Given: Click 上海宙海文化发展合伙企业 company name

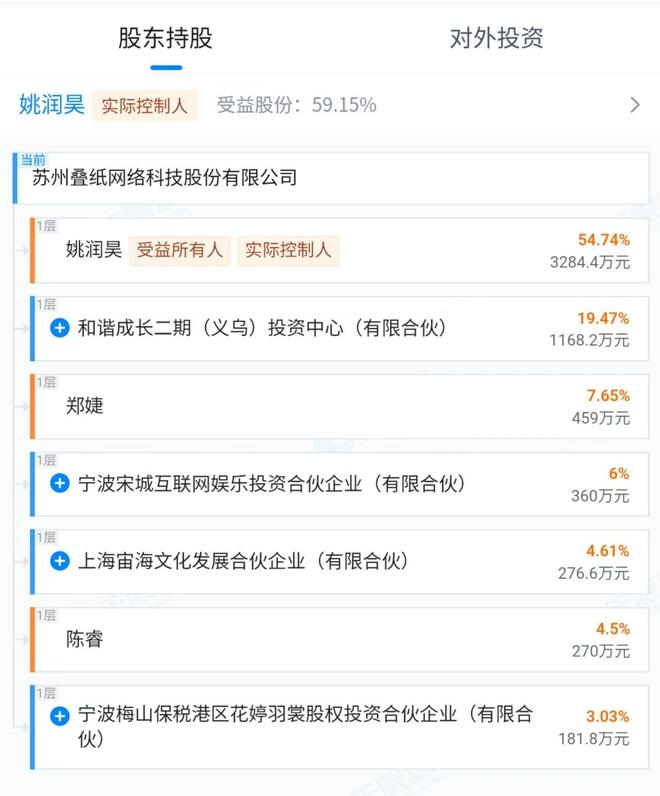Looking at the screenshot, I should (x=244, y=561).
